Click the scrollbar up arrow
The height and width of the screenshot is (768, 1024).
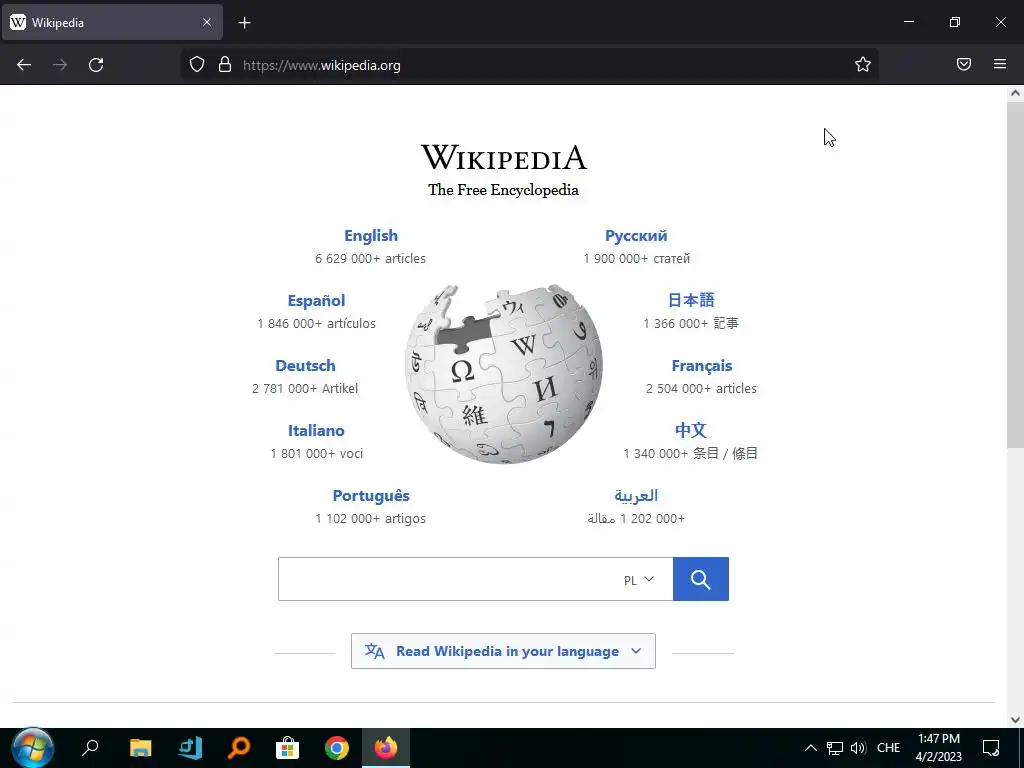[1015, 93]
